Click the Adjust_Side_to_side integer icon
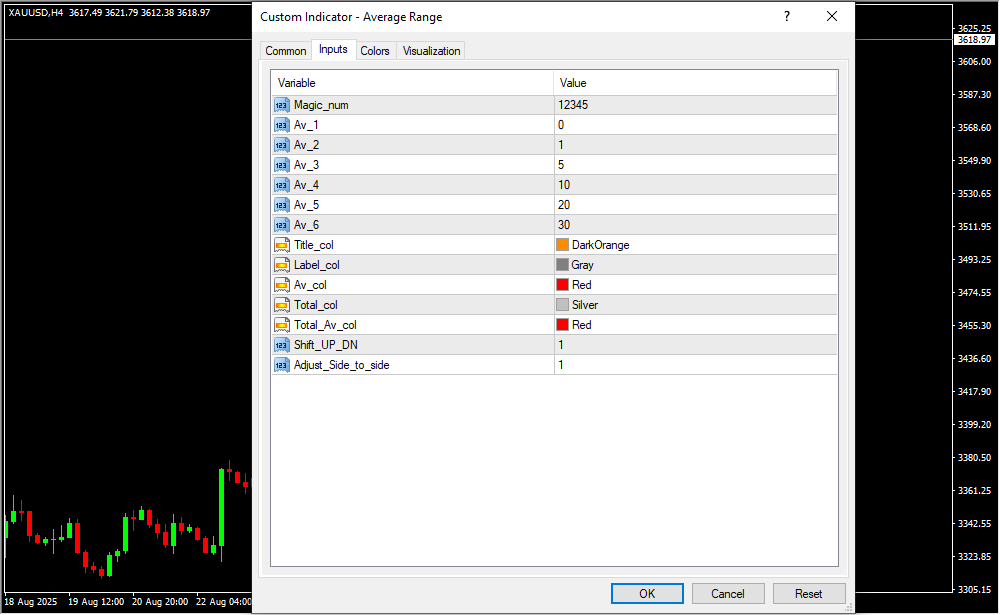The image size is (1000, 615). coord(281,365)
